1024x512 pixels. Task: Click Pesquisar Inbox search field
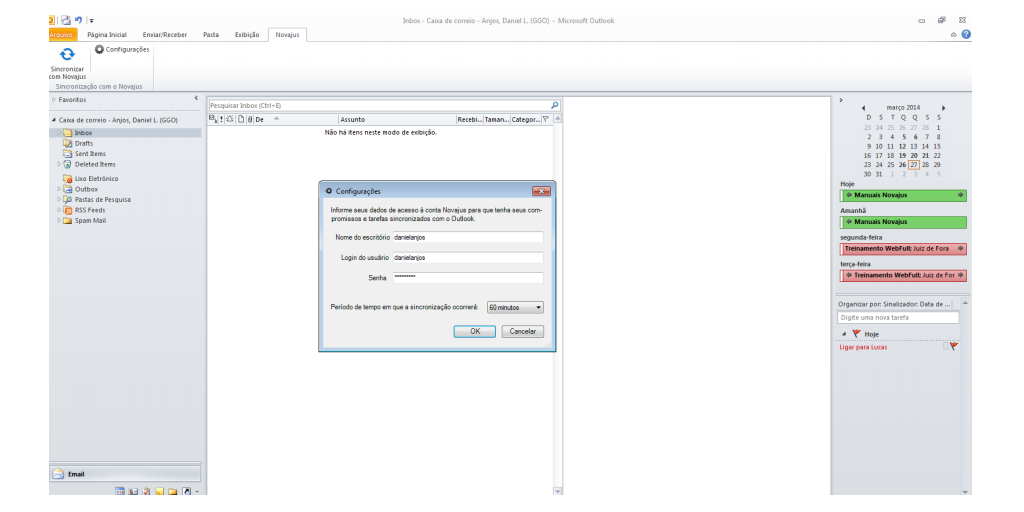coord(379,105)
